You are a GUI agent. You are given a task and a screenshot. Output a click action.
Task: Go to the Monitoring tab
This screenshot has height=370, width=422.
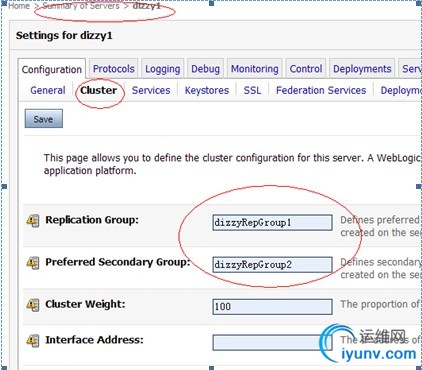point(255,69)
